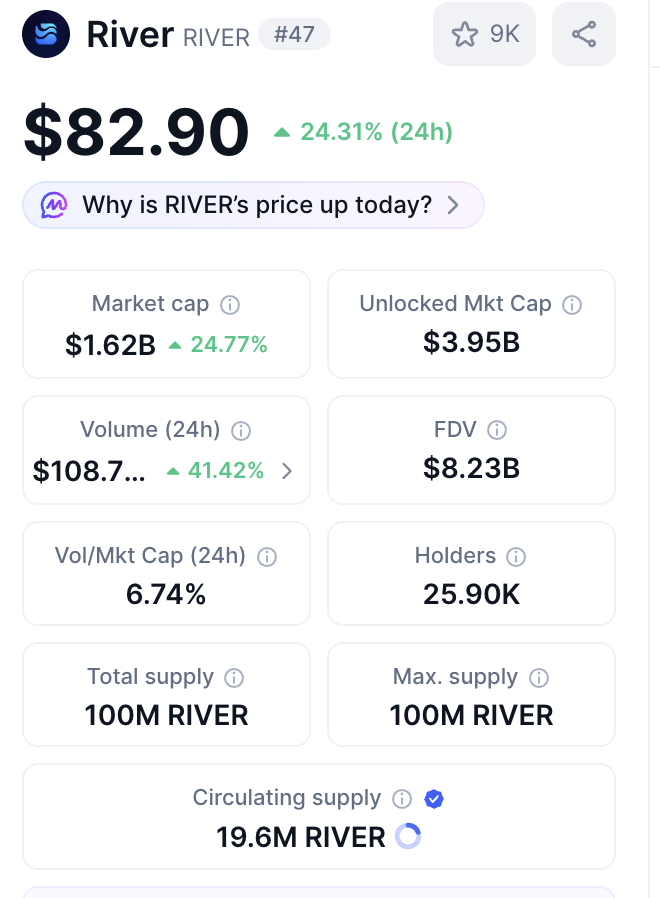Open the AI insight icon for RIVER's price

pyautogui.click(x=54, y=205)
